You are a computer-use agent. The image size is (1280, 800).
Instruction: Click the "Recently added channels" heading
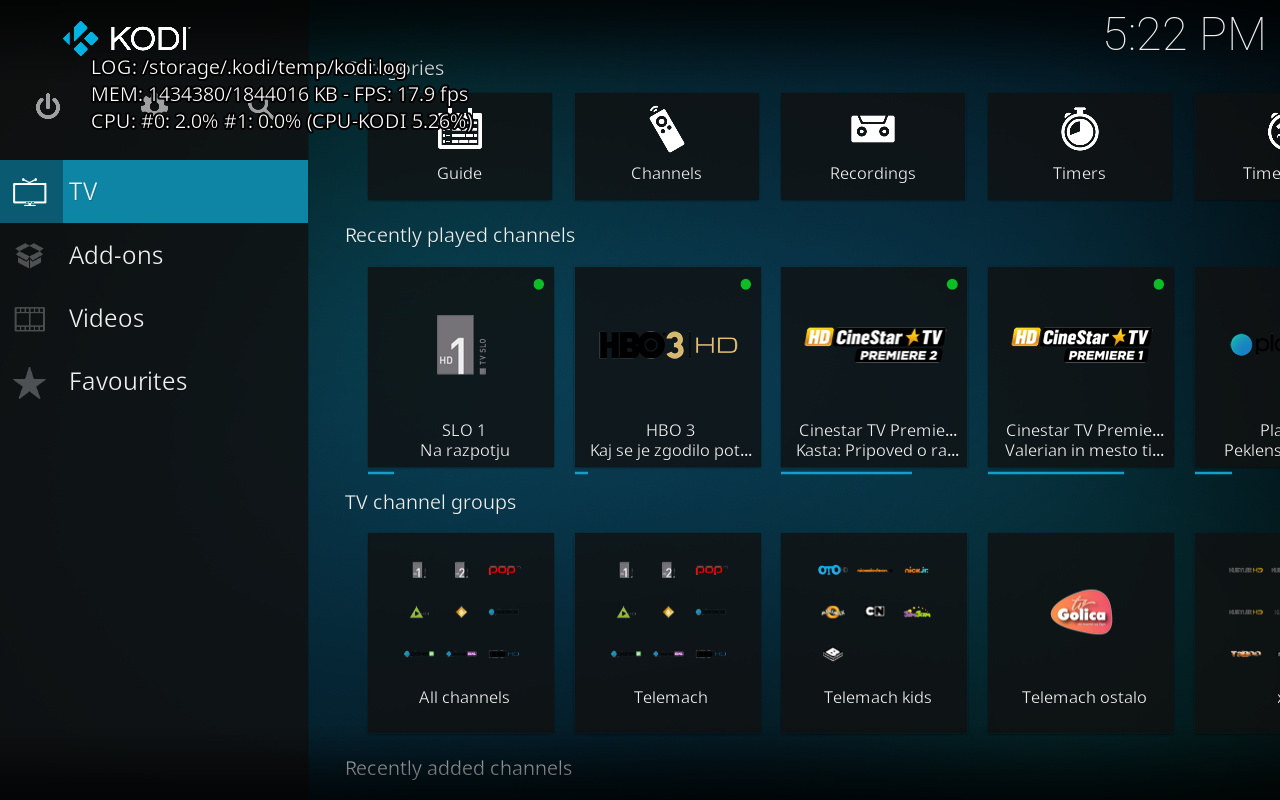pos(458,768)
